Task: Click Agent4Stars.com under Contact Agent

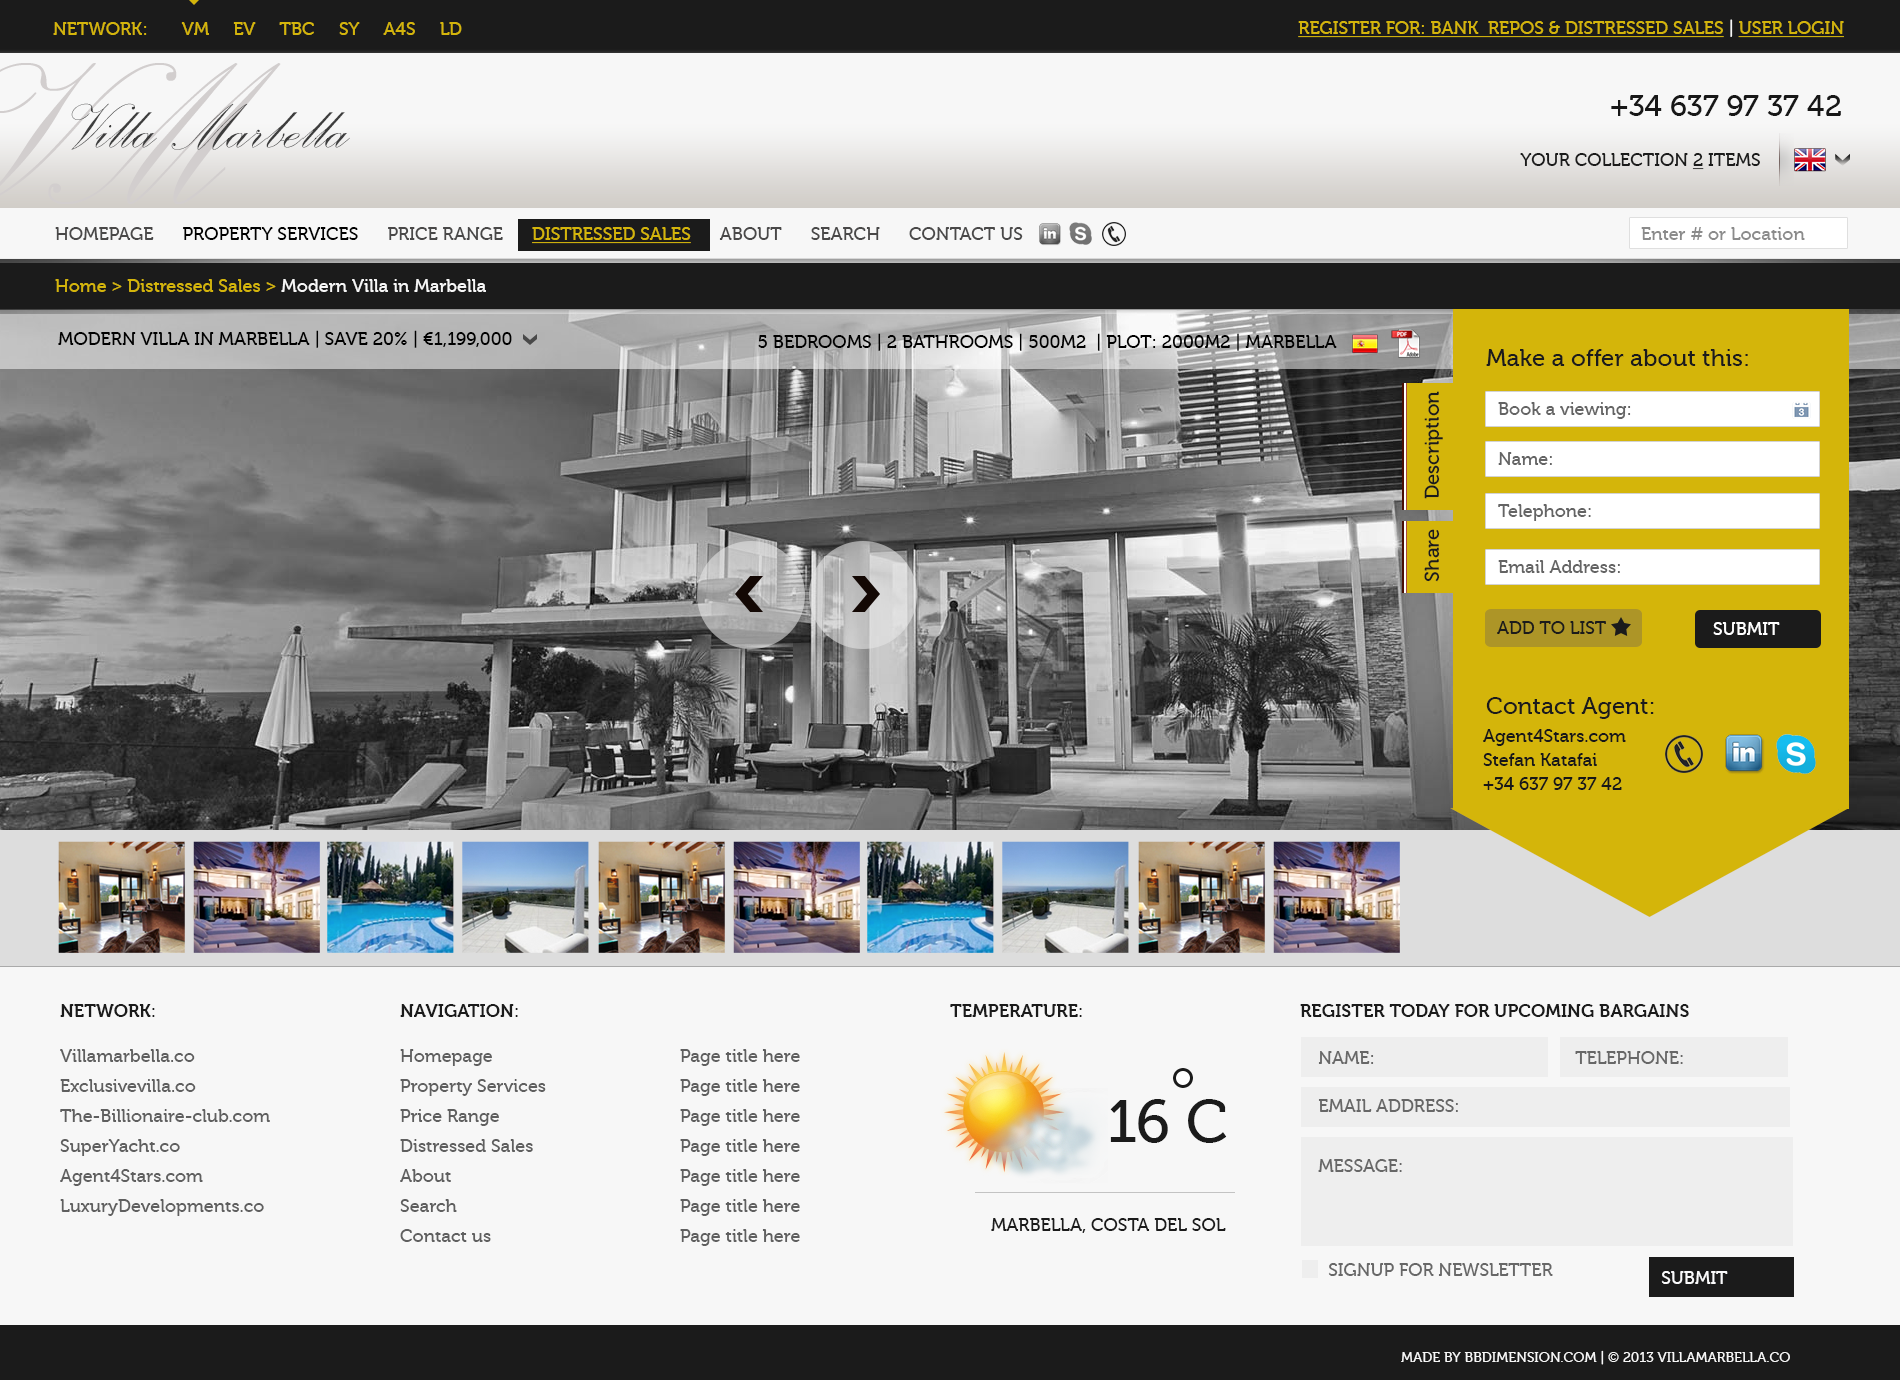Action: (1554, 736)
